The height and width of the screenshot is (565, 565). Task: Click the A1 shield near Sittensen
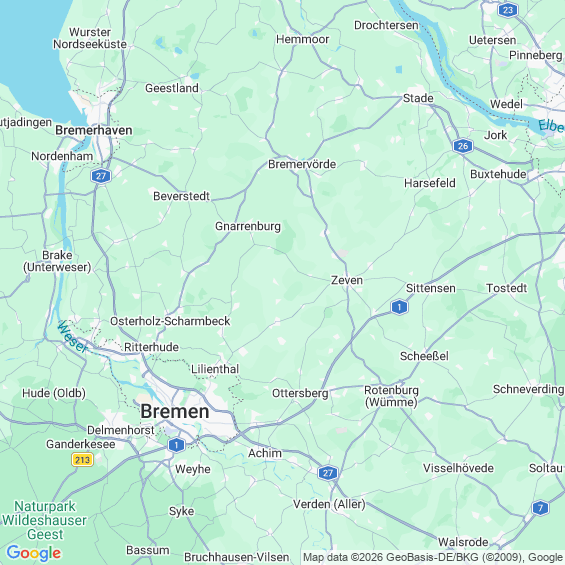399,307
